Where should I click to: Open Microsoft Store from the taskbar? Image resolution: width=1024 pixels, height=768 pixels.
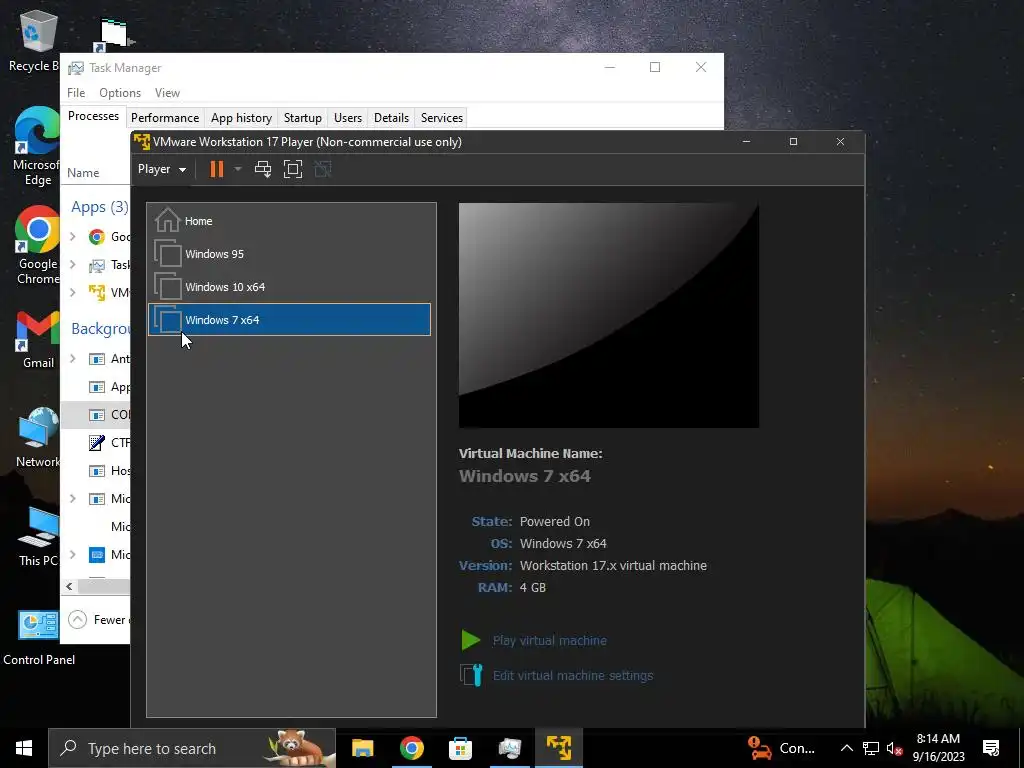460,748
